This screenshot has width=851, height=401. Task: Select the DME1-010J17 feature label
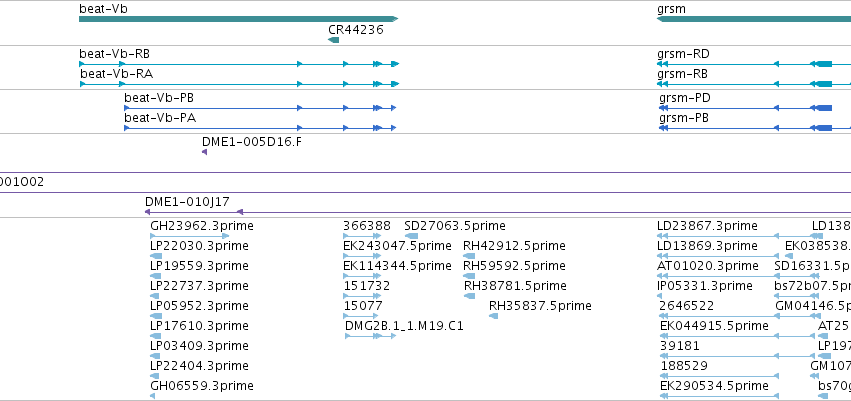187,202
